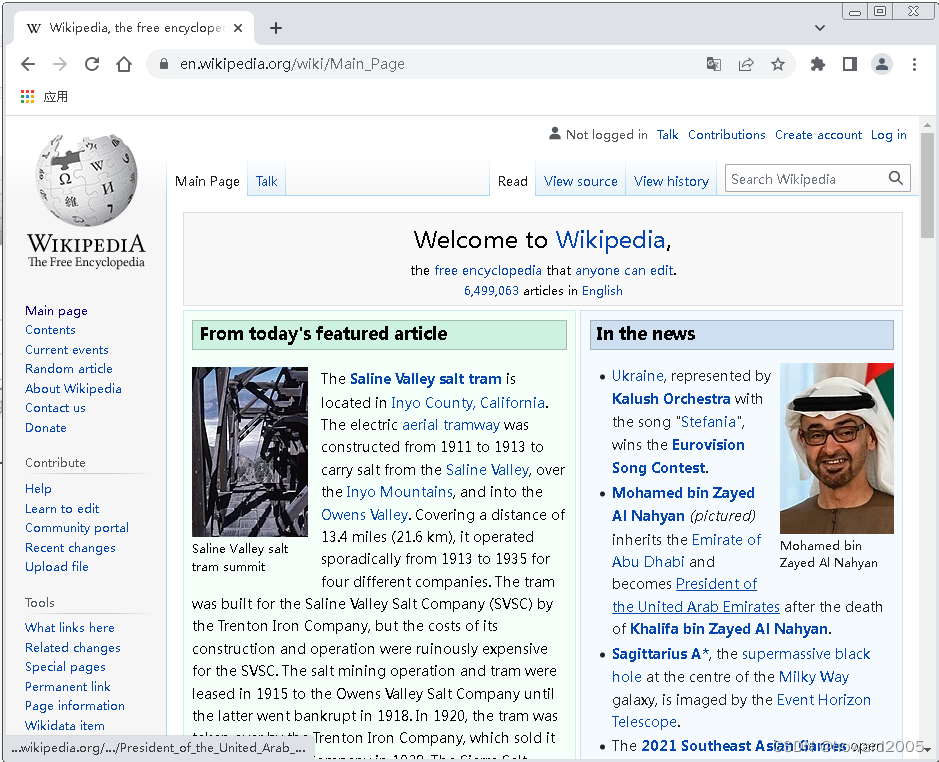
Task: Open the Wikidata item link
Action: (x=65, y=725)
